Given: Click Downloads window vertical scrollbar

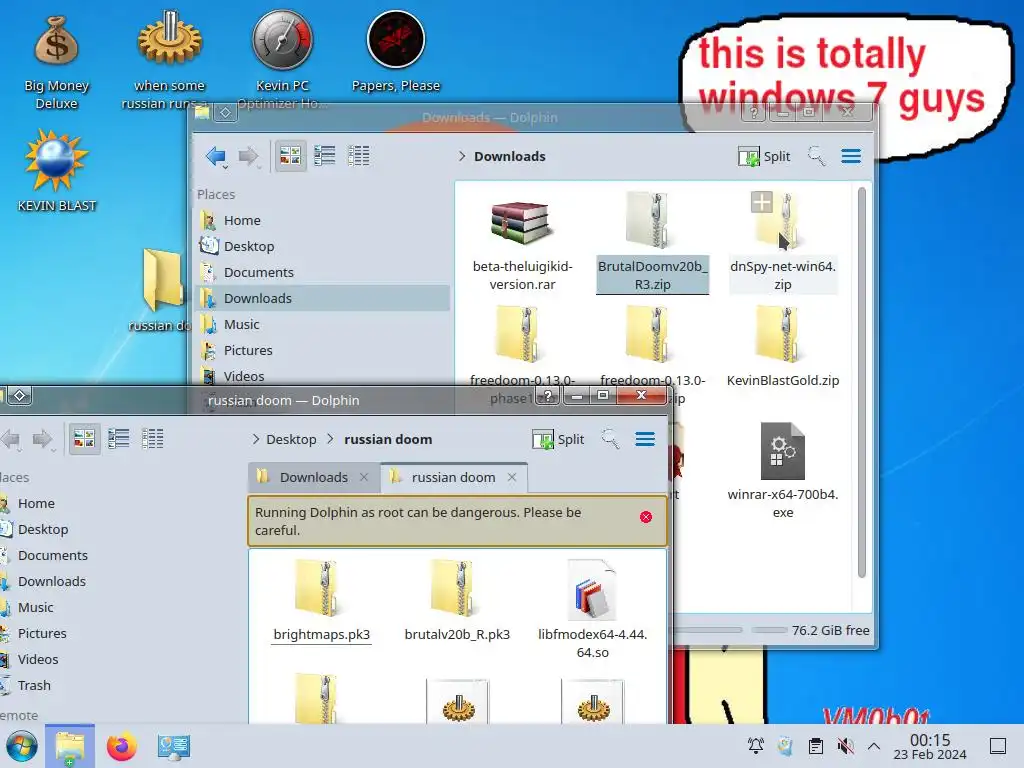Looking at the screenshot, I should click(862, 382).
